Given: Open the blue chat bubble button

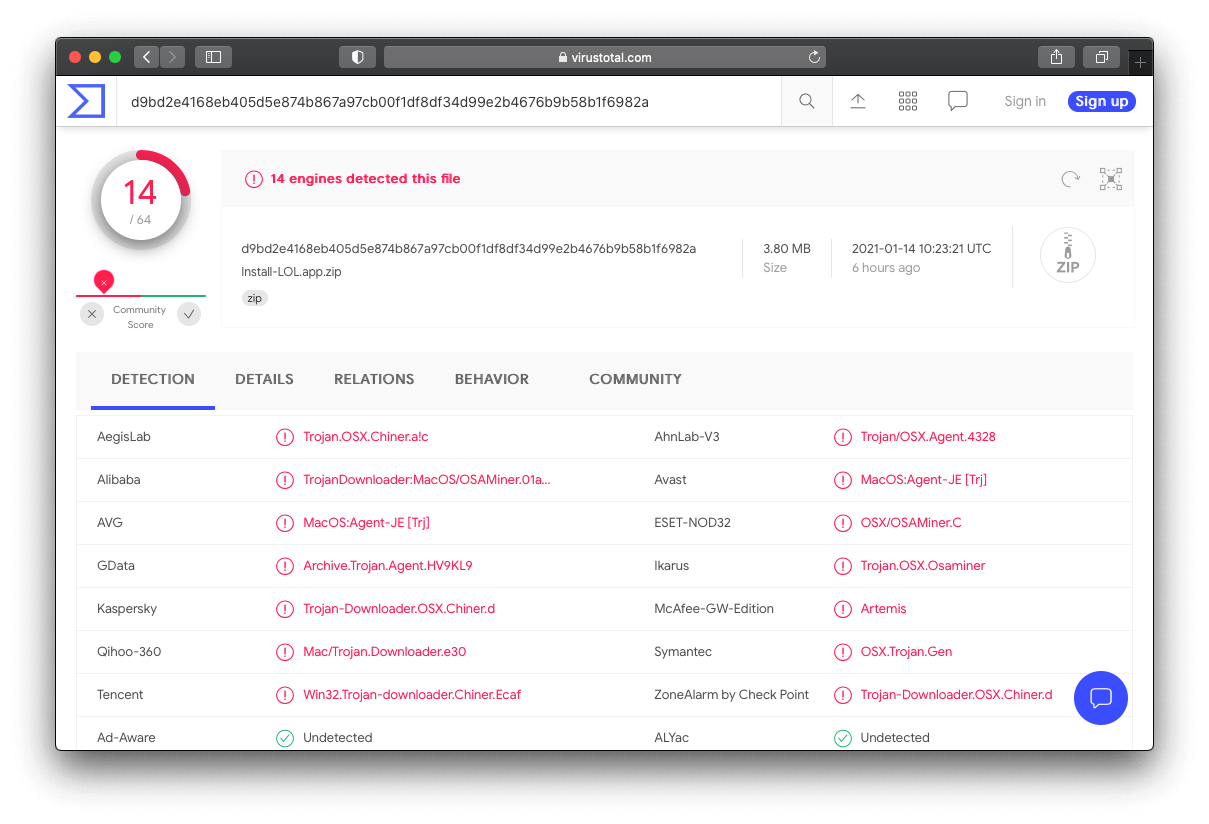Looking at the screenshot, I should pyautogui.click(x=1101, y=697).
